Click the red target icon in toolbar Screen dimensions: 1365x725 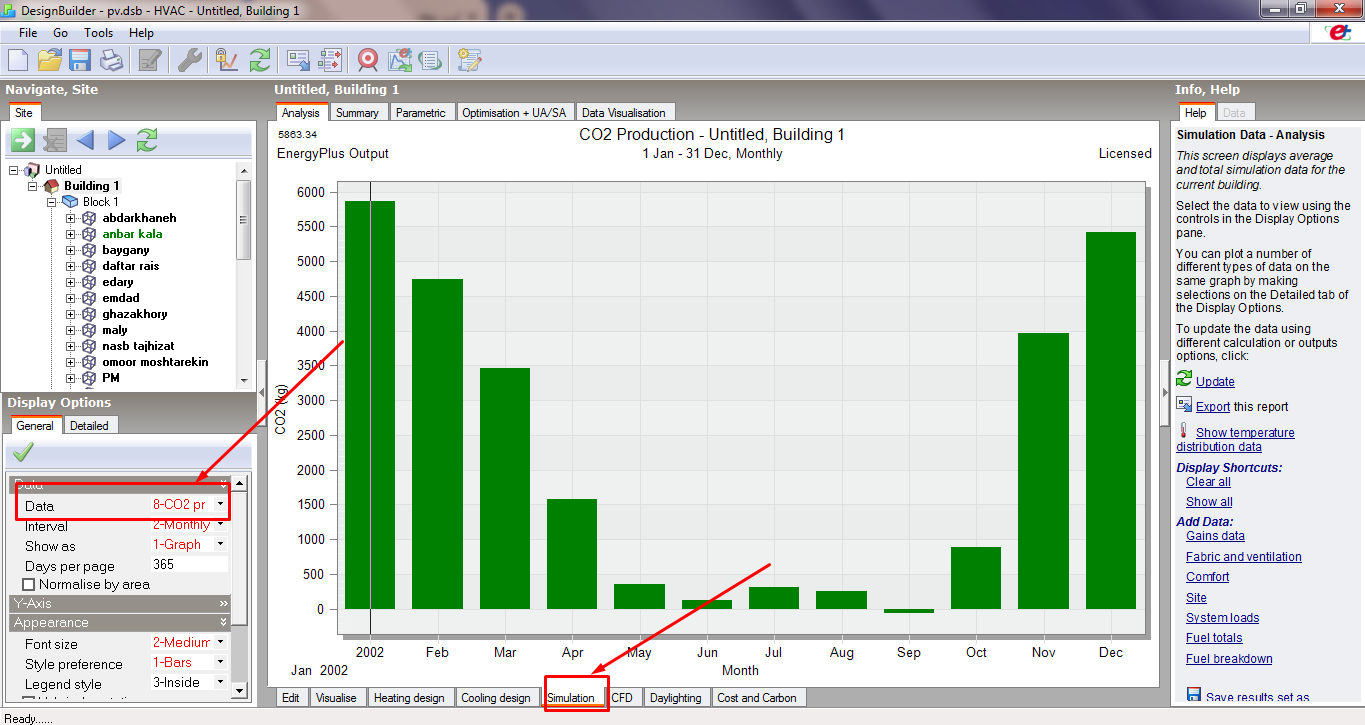click(x=368, y=60)
